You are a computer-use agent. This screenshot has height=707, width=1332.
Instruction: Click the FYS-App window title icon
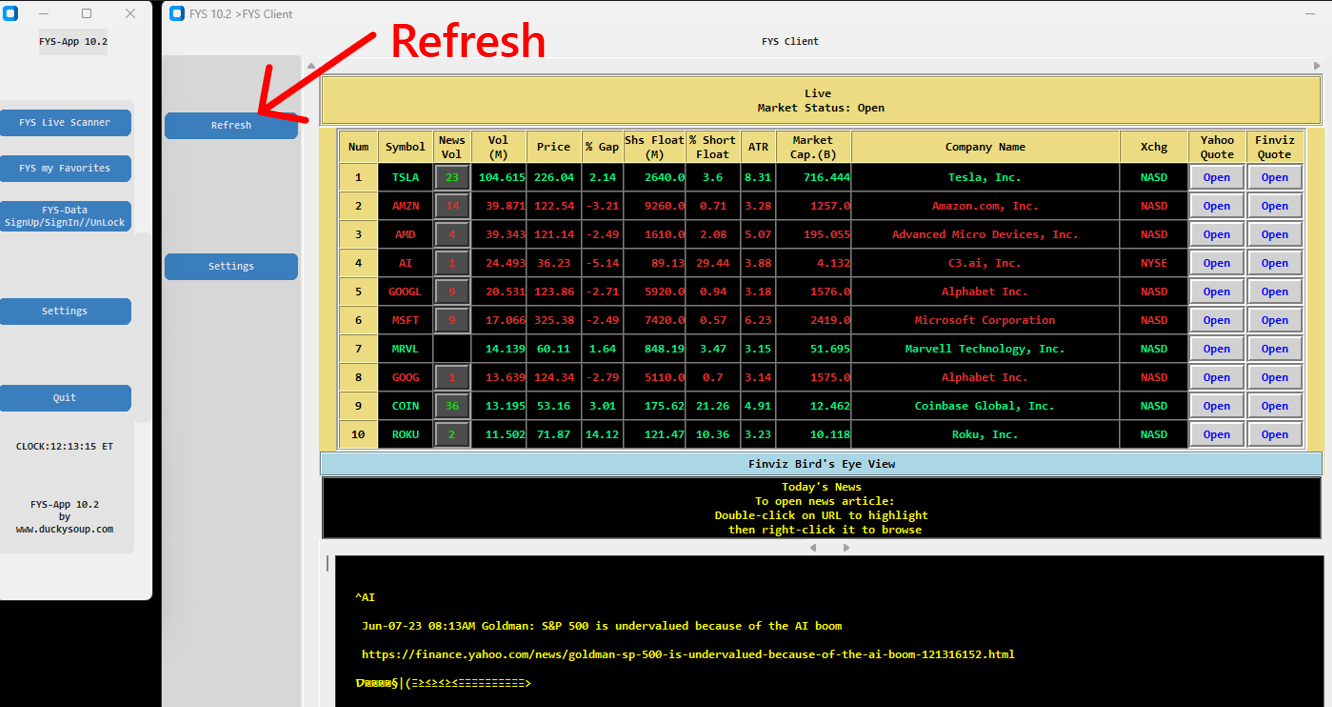pos(11,14)
